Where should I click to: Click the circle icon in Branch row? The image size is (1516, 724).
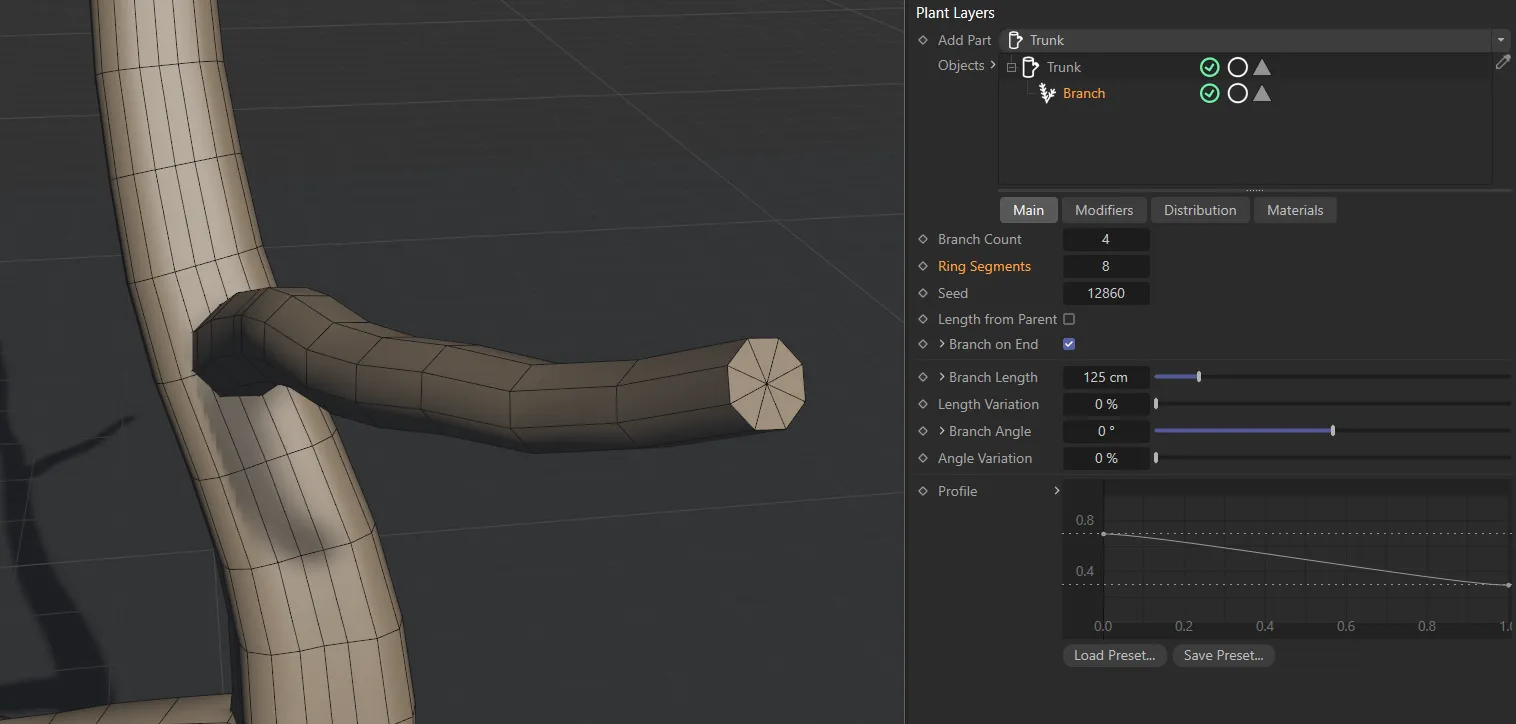pos(1237,93)
